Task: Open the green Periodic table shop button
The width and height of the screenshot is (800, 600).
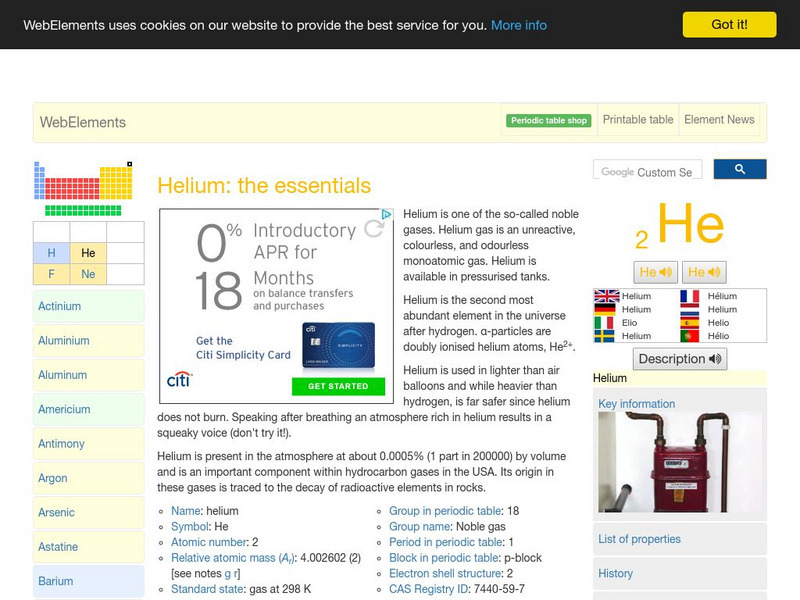Action: [x=549, y=121]
